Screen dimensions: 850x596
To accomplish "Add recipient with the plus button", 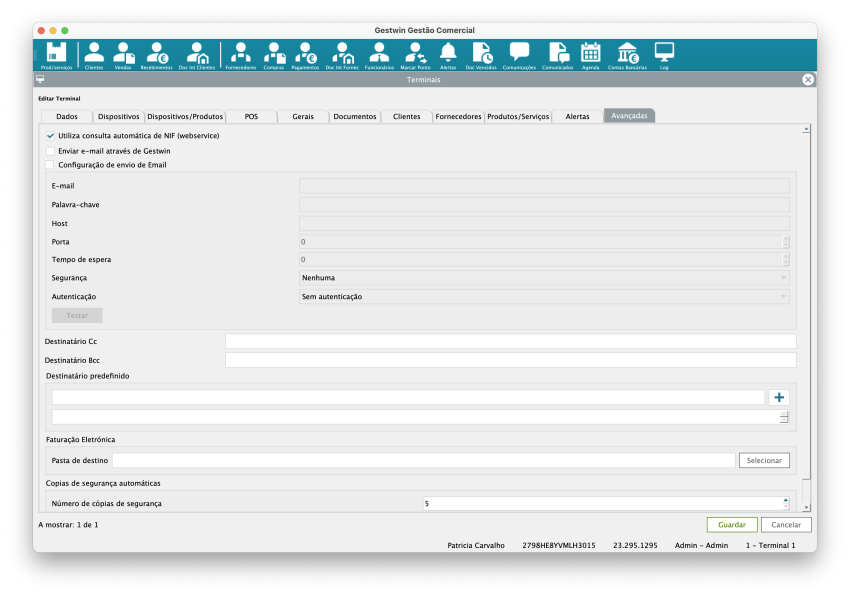I will pos(779,397).
